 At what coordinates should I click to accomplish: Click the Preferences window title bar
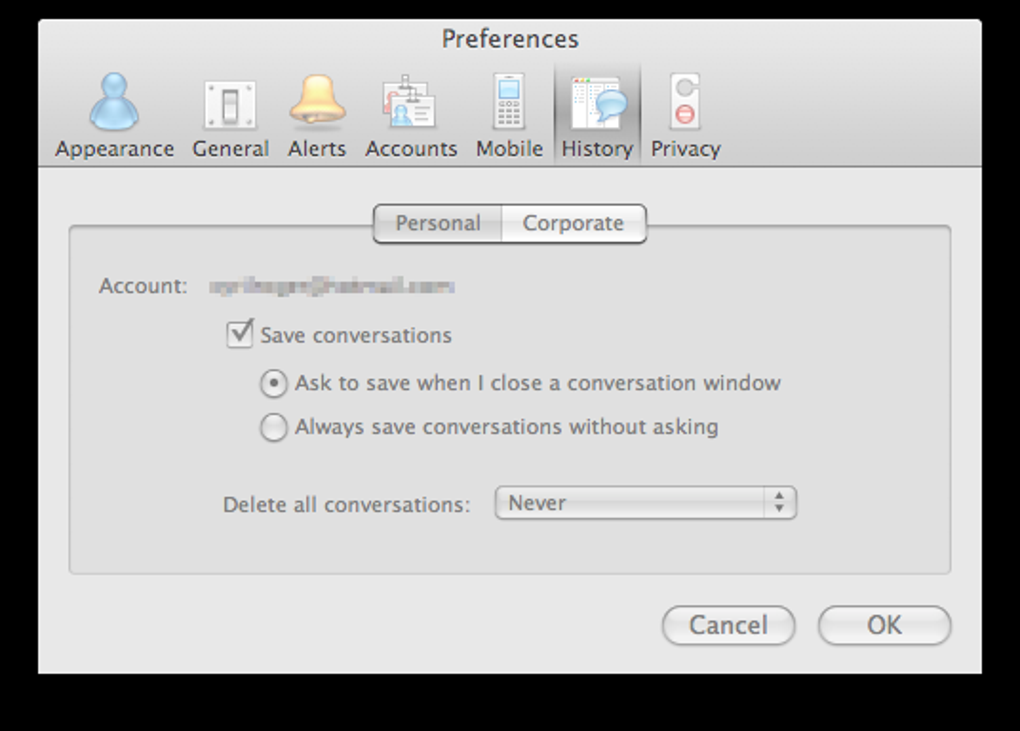(x=510, y=39)
